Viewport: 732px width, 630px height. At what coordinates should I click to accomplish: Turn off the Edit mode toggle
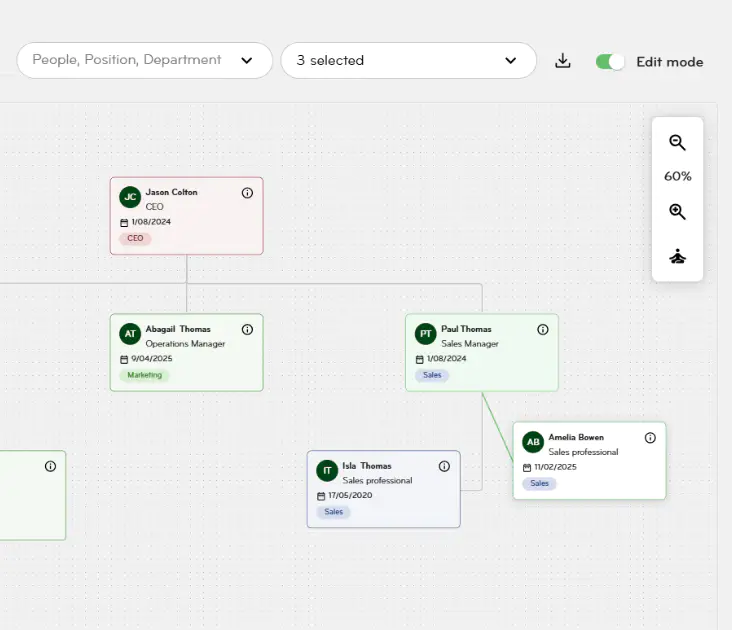[x=609, y=62]
